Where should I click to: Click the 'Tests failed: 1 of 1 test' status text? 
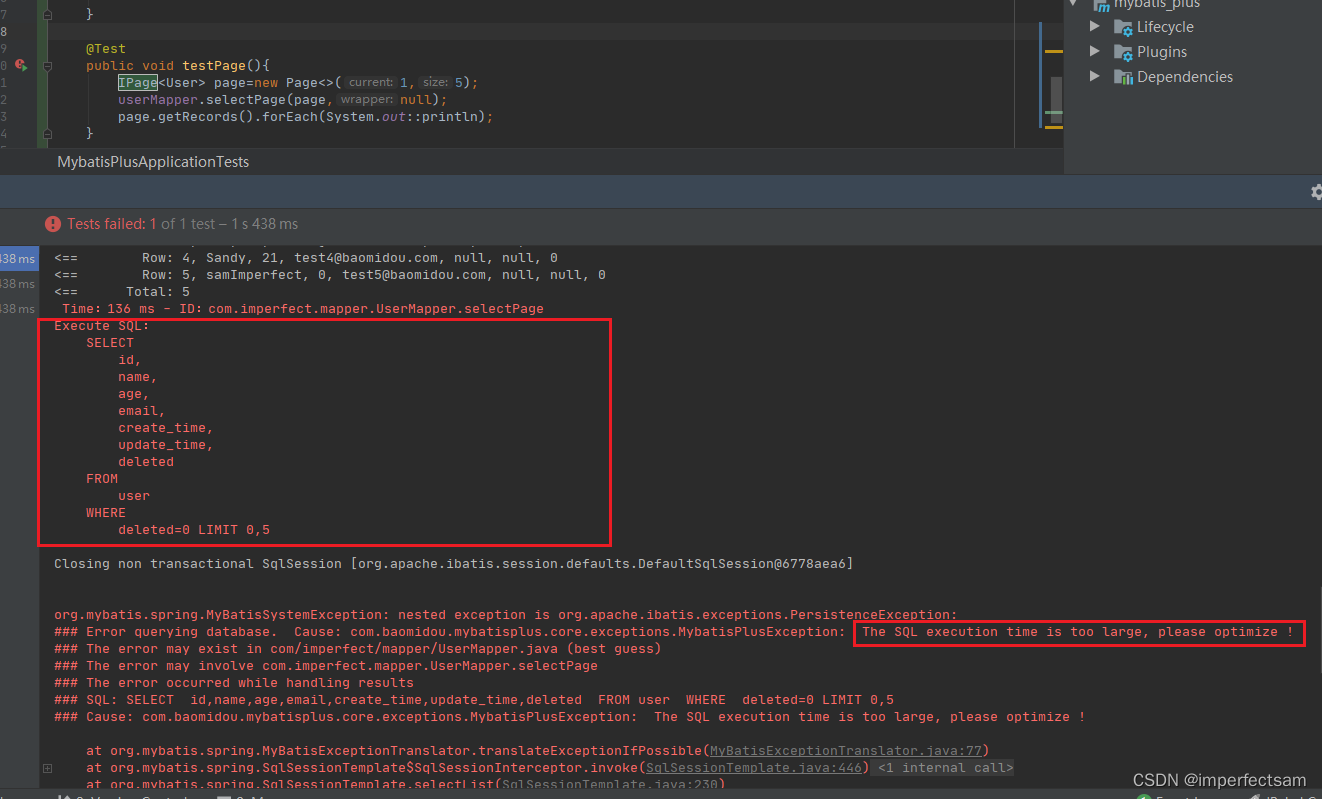pos(182,224)
